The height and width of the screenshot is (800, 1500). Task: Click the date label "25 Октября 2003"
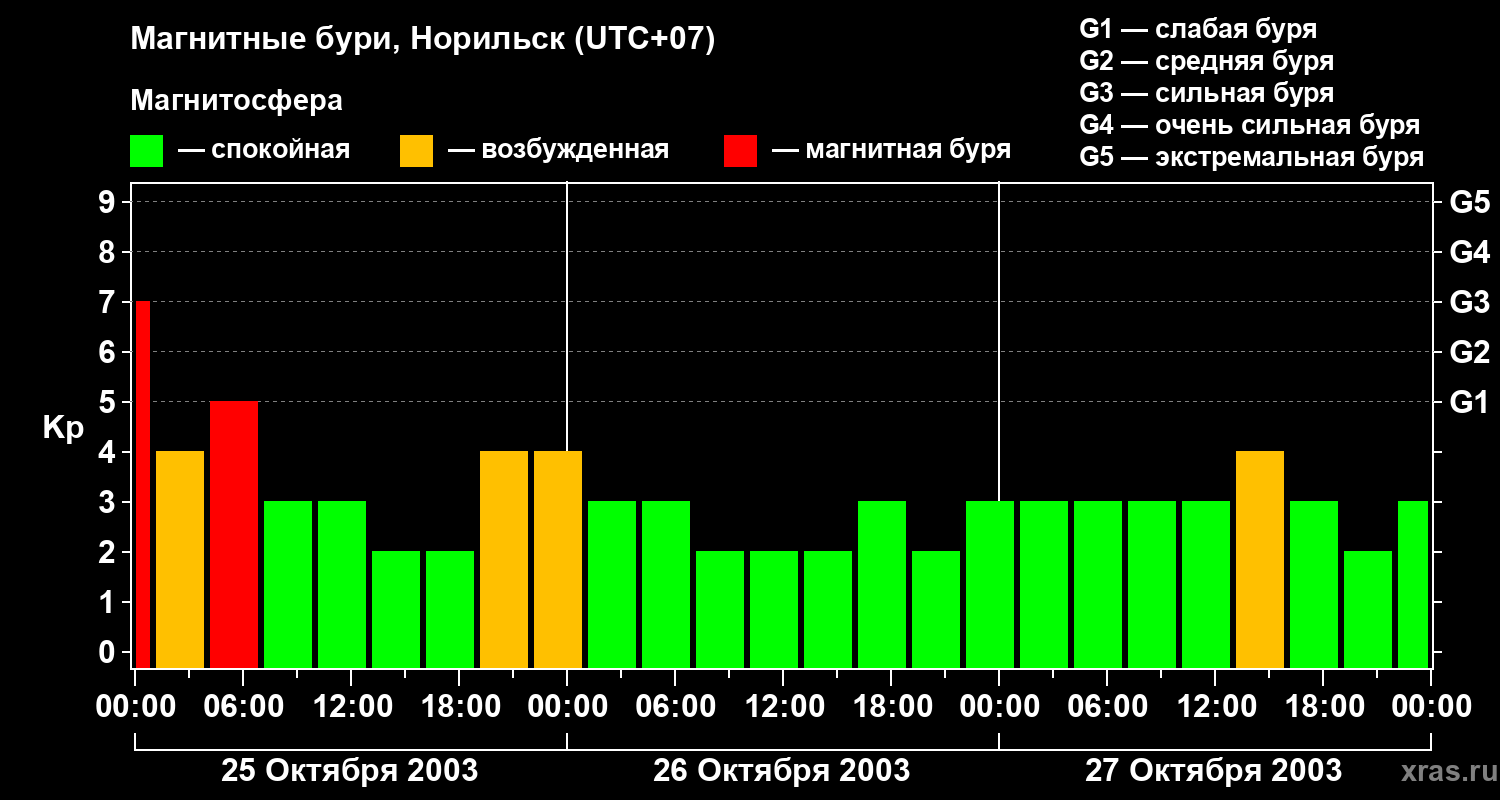pyautogui.click(x=349, y=770)
